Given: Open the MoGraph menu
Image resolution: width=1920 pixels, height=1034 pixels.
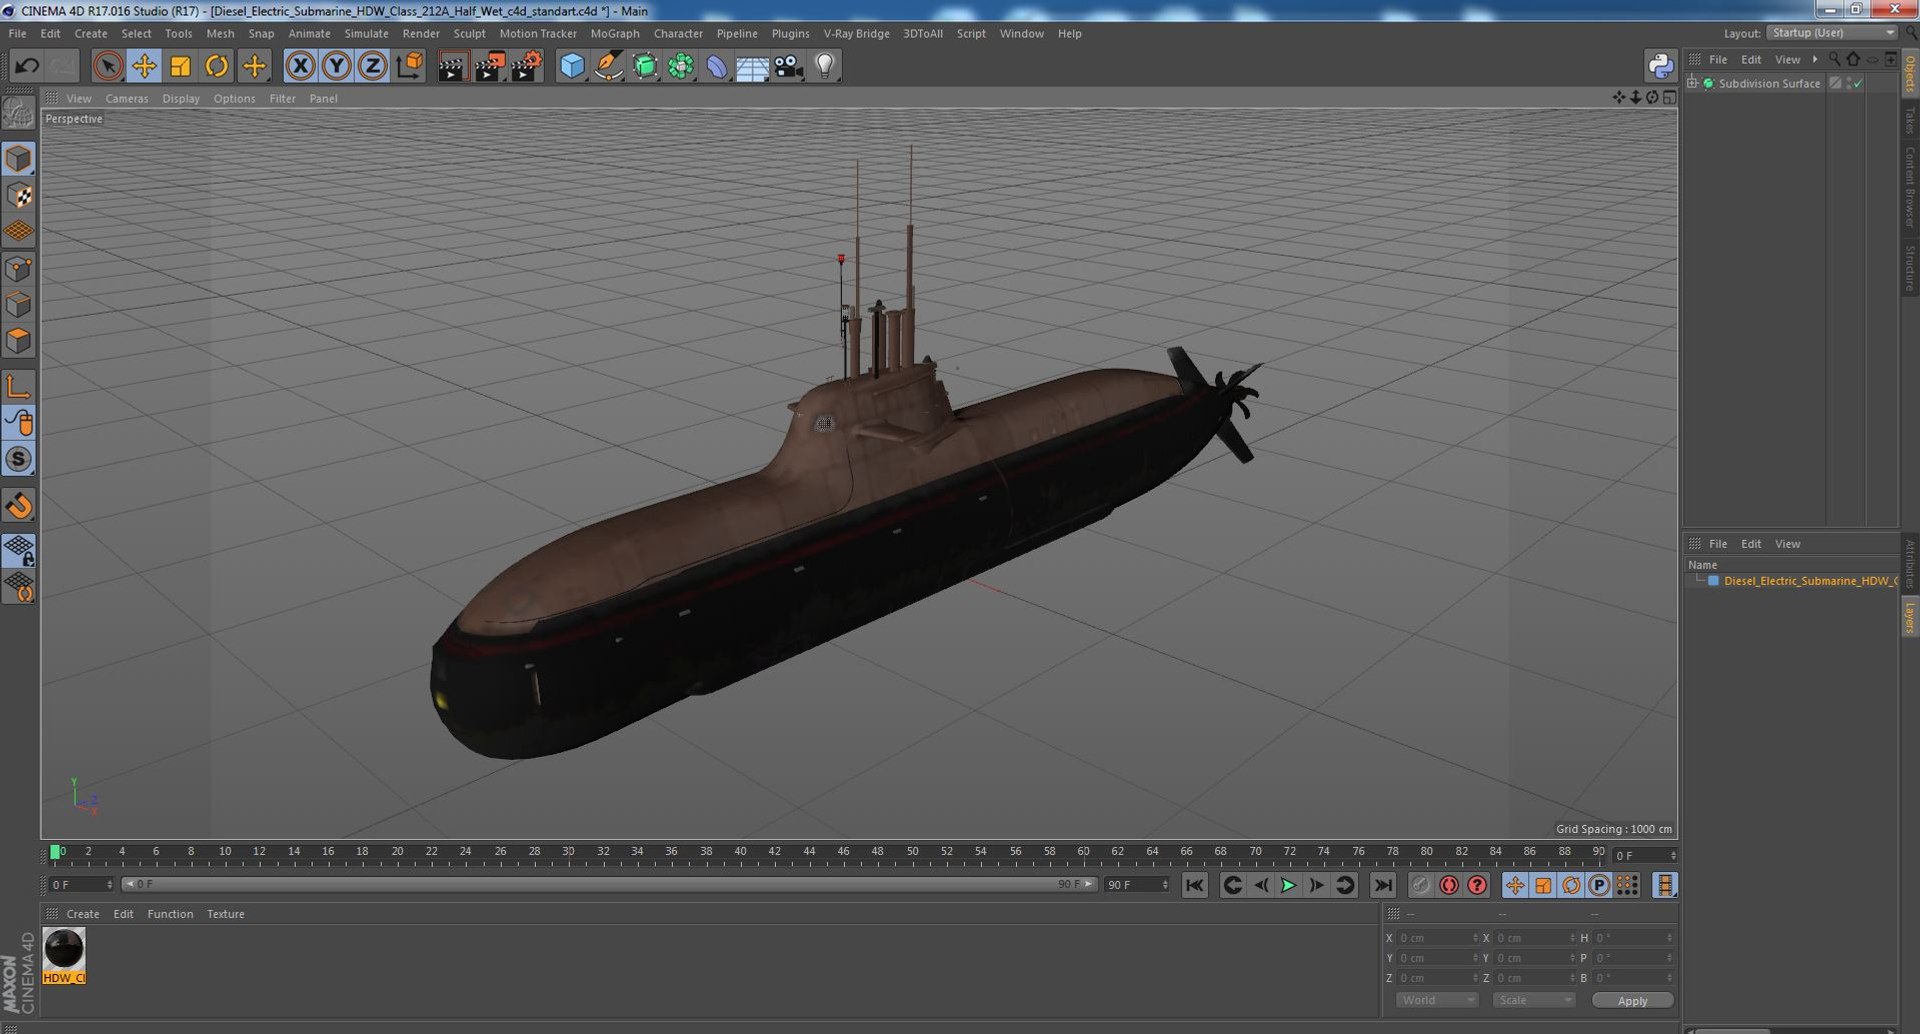Looking at the screenshot, I should coord(614,33).
